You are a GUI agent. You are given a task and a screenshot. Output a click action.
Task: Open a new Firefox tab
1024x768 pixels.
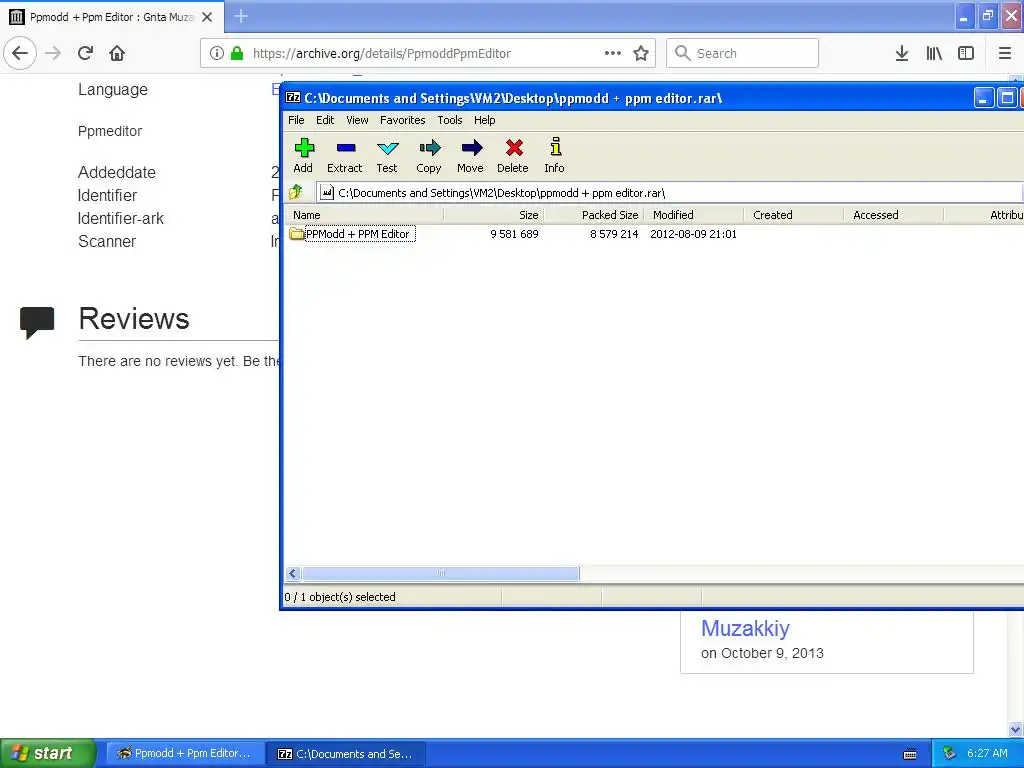tap(241, 16)
